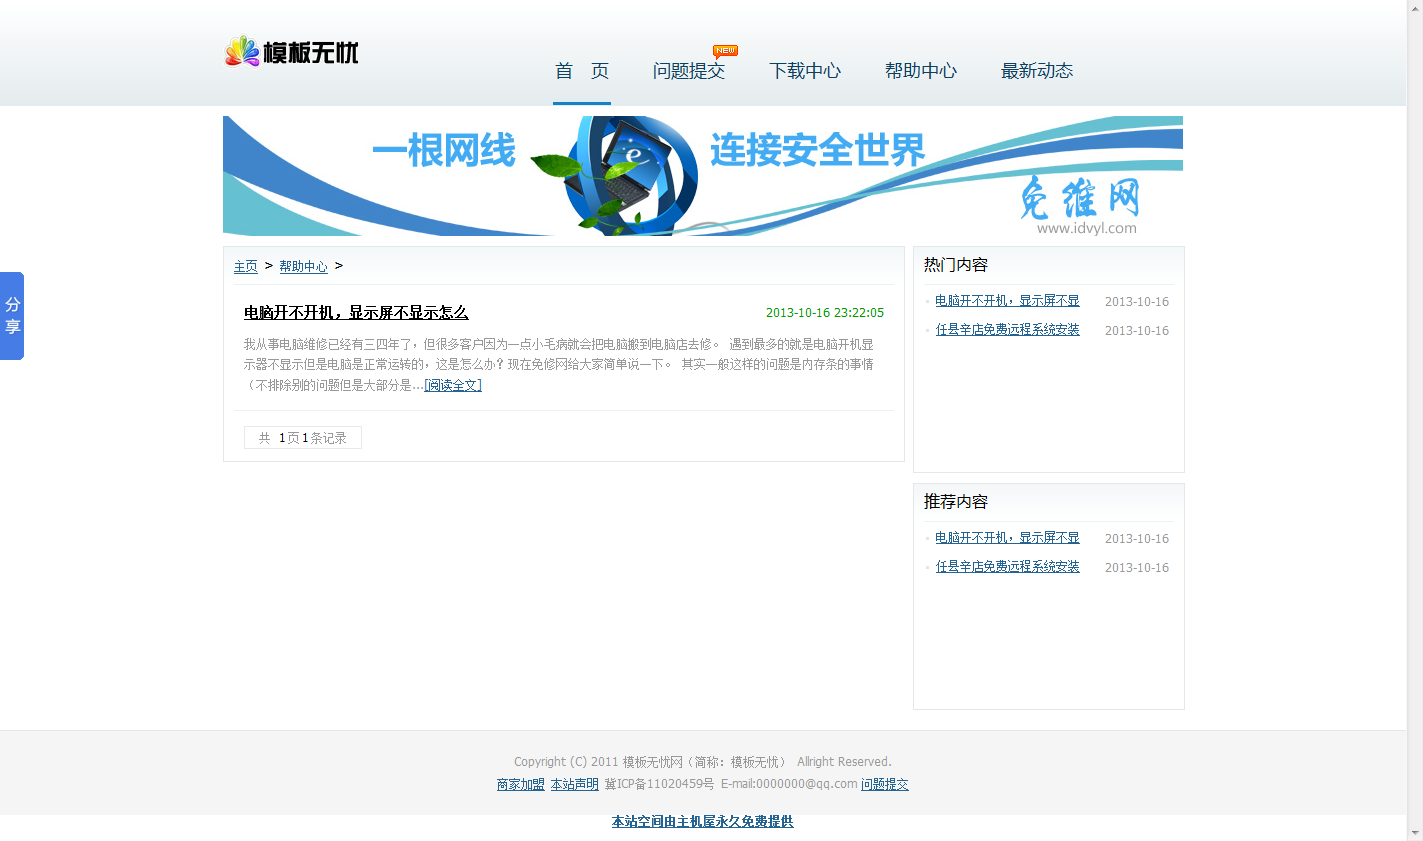
Task: Click 本站空间由主机屋永久免费提供 link
Action: point(702,822)
